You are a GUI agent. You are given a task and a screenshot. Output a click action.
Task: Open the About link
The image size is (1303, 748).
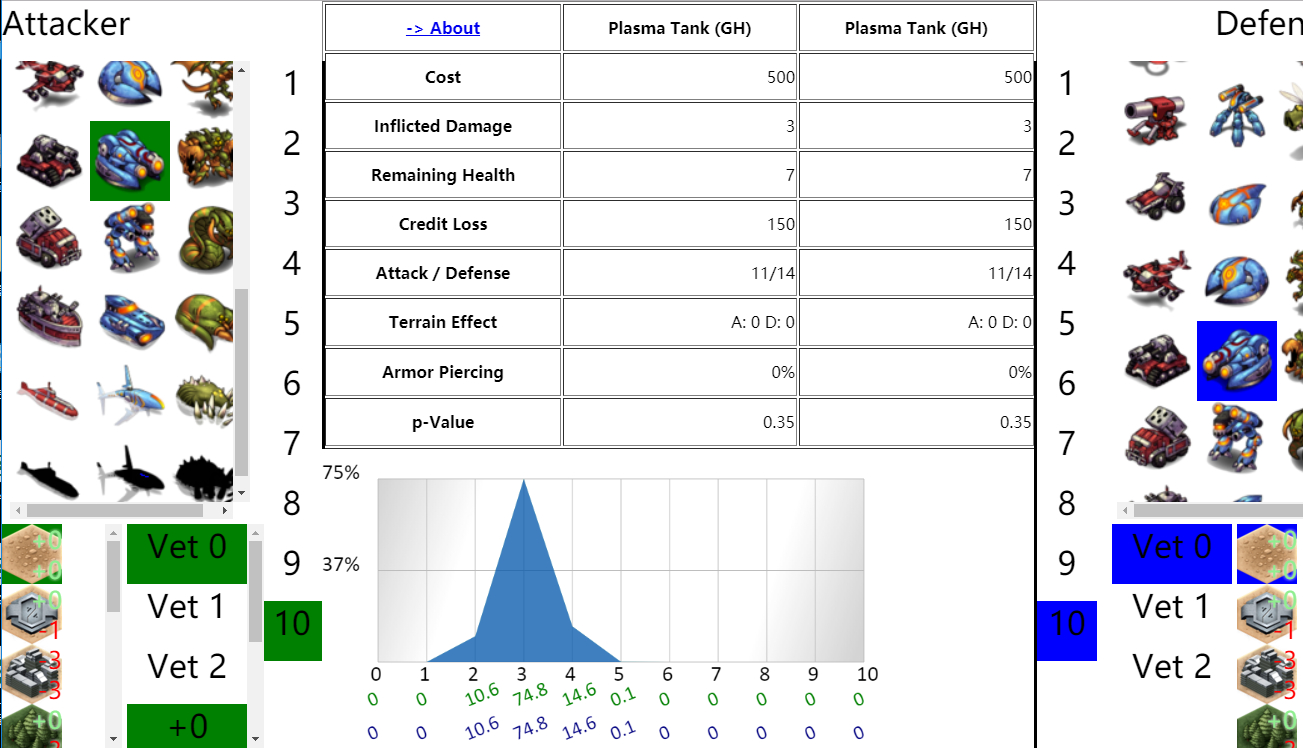[443, 28]
